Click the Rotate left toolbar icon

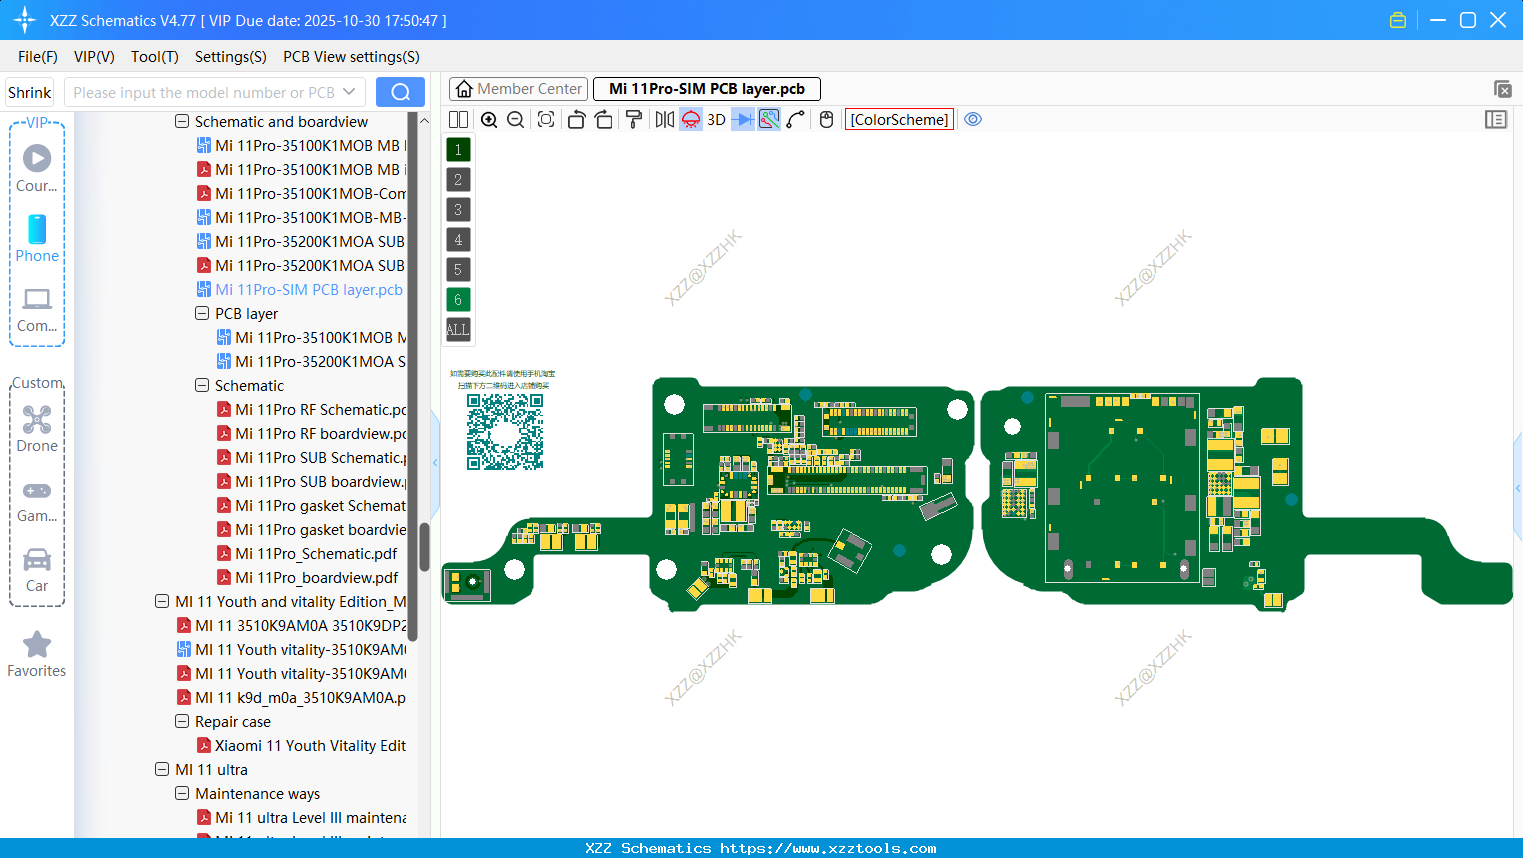pyautogui.click(x=576, y=119)
